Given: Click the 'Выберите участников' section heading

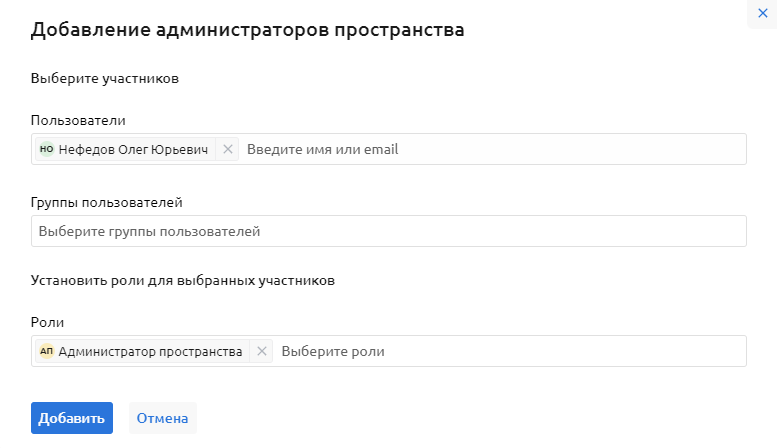Looking at the screenshot, I should 105,78.
